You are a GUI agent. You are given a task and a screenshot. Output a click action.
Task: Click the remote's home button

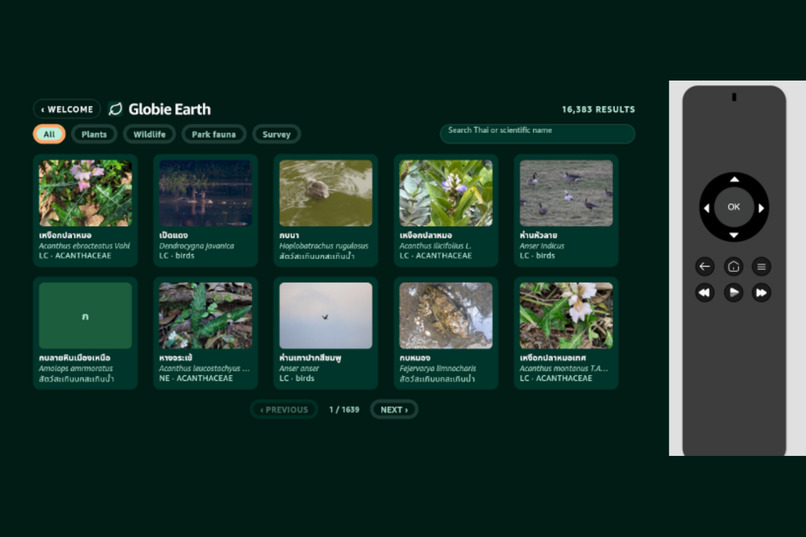(734, 266)
